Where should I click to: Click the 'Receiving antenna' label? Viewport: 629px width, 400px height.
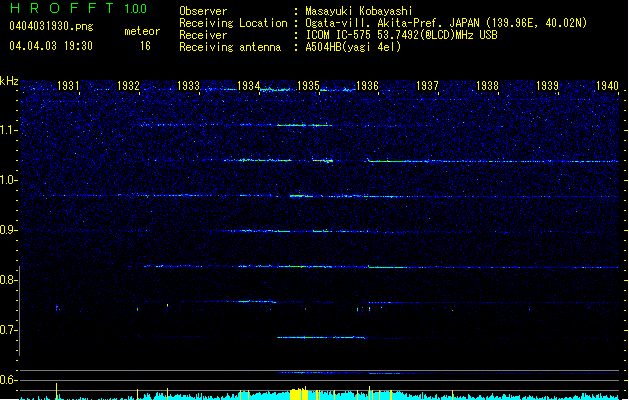pos(230,47)
